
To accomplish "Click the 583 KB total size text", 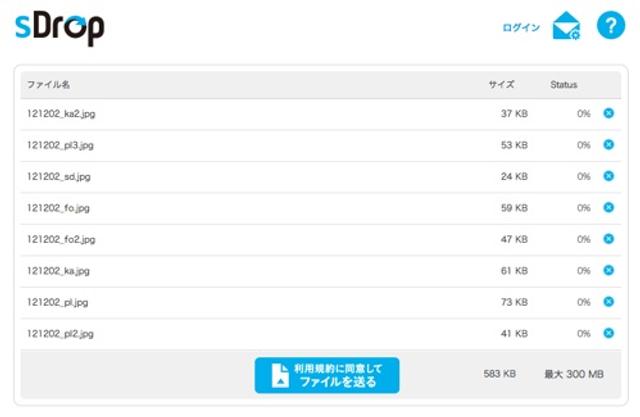I will 499,374.
